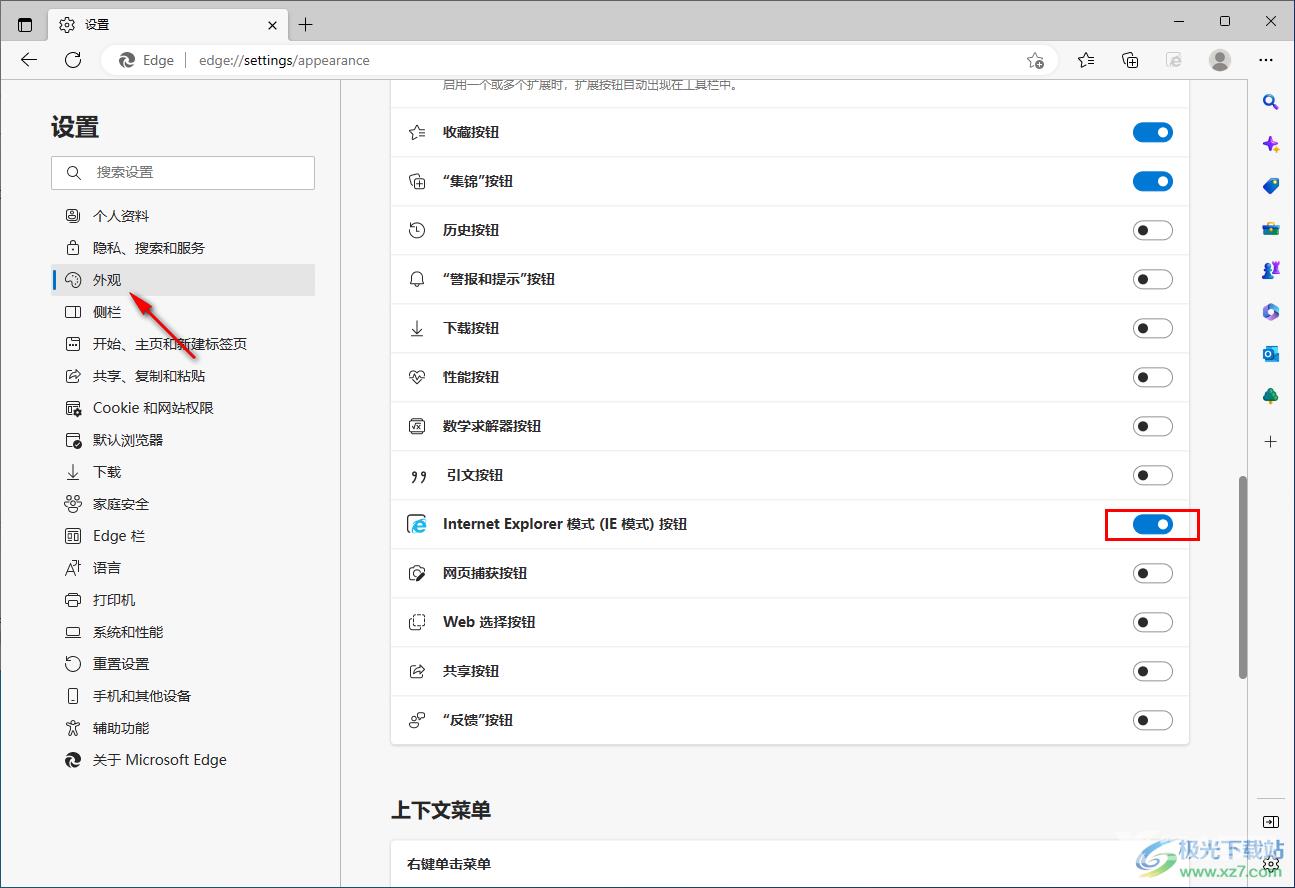Disable the Internet Explorer 模式 toggle
The height and width of the screenshot is (888, 1295).
point(1152,524)
